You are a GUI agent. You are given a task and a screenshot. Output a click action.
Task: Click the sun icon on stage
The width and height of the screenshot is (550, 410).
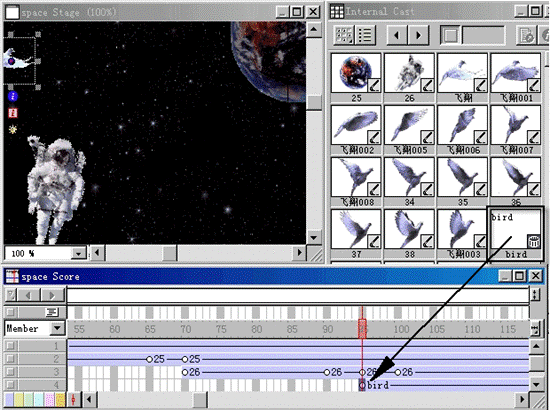pos(13,129)
